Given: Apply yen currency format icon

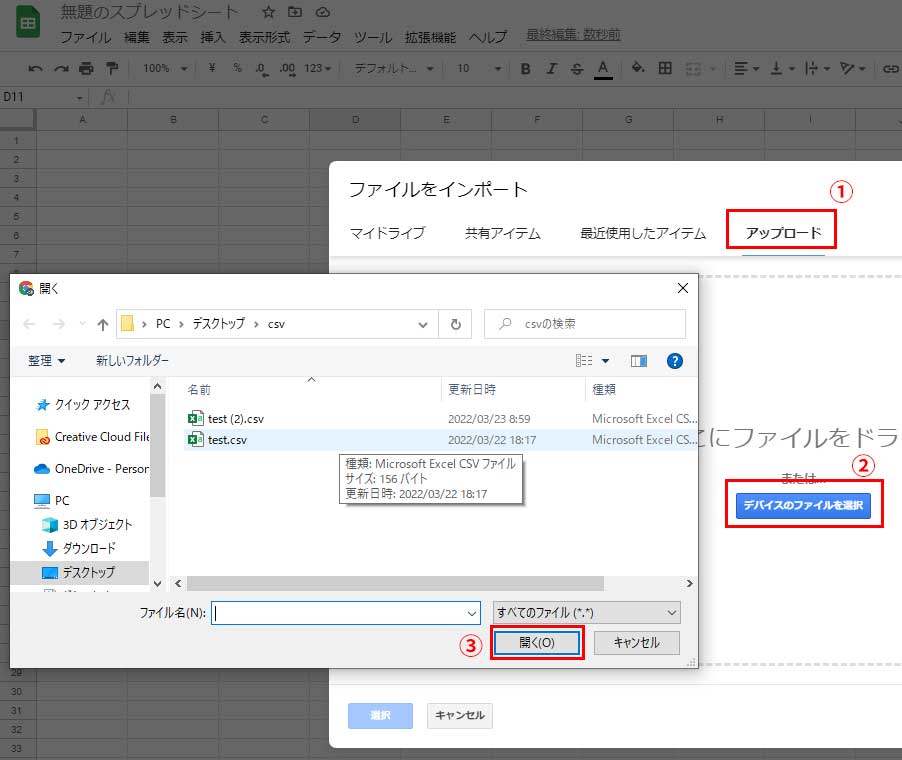Looking at the screenshot, I should pyautogui.click(x=212, y=68).
